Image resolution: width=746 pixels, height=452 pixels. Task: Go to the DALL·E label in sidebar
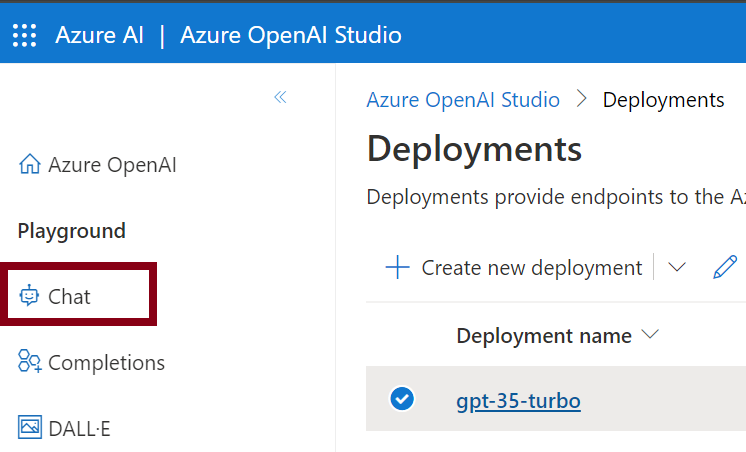tap(79, 428)
